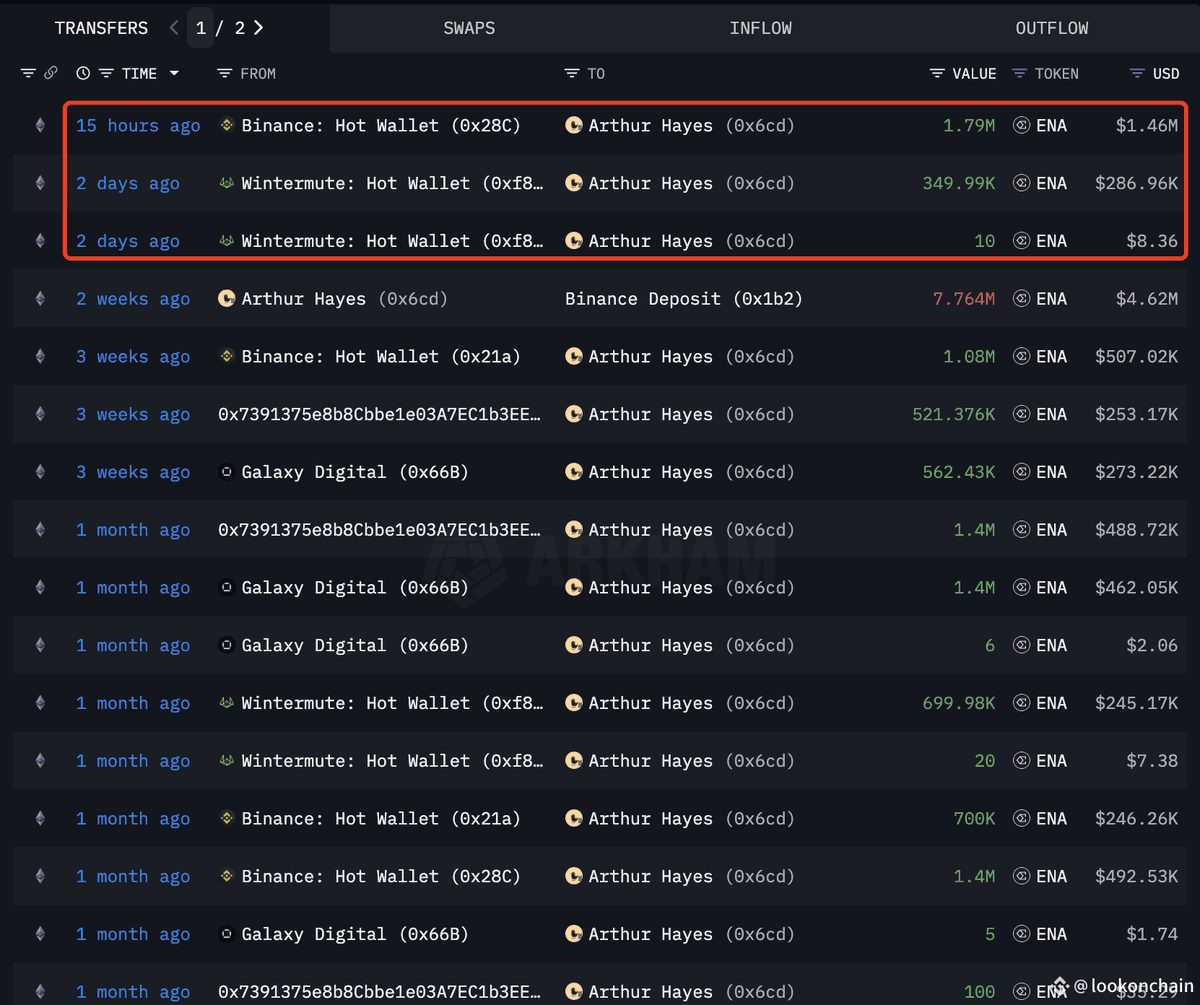Open Galaxy Digital (0x66B) in 562.43K row
The width and height of the screenshot is (1200, 1005).
pyautogui.click(x=355, y=472)
